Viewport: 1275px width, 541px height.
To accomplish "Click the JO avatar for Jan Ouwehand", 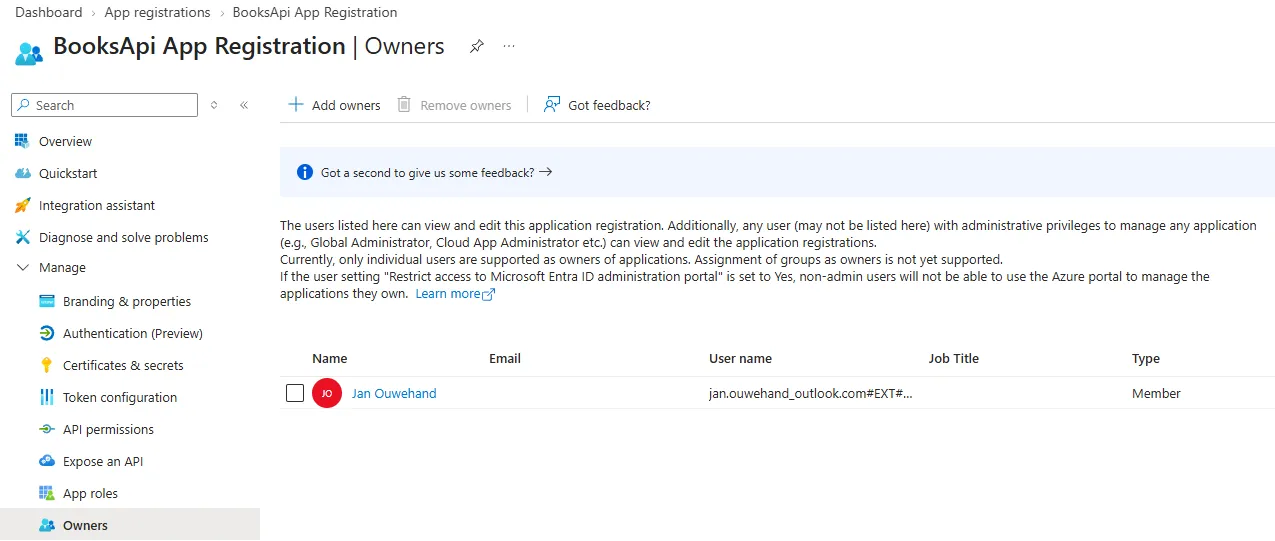I will 327,393.
